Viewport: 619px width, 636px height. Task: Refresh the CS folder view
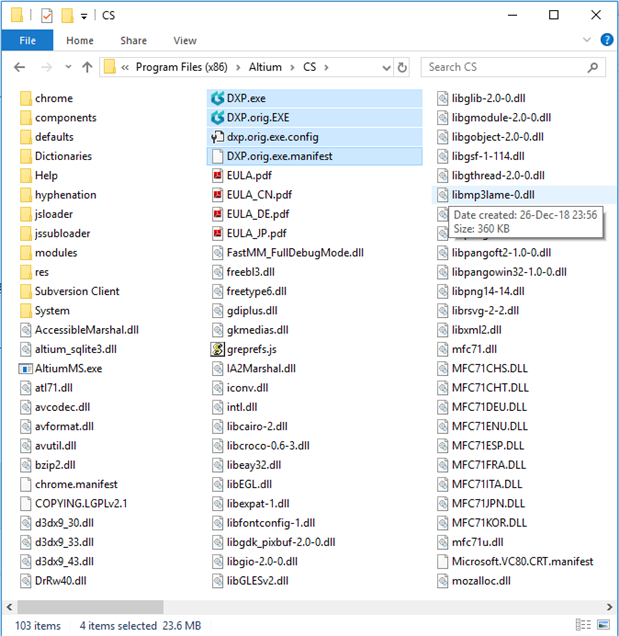pos(402,67)
